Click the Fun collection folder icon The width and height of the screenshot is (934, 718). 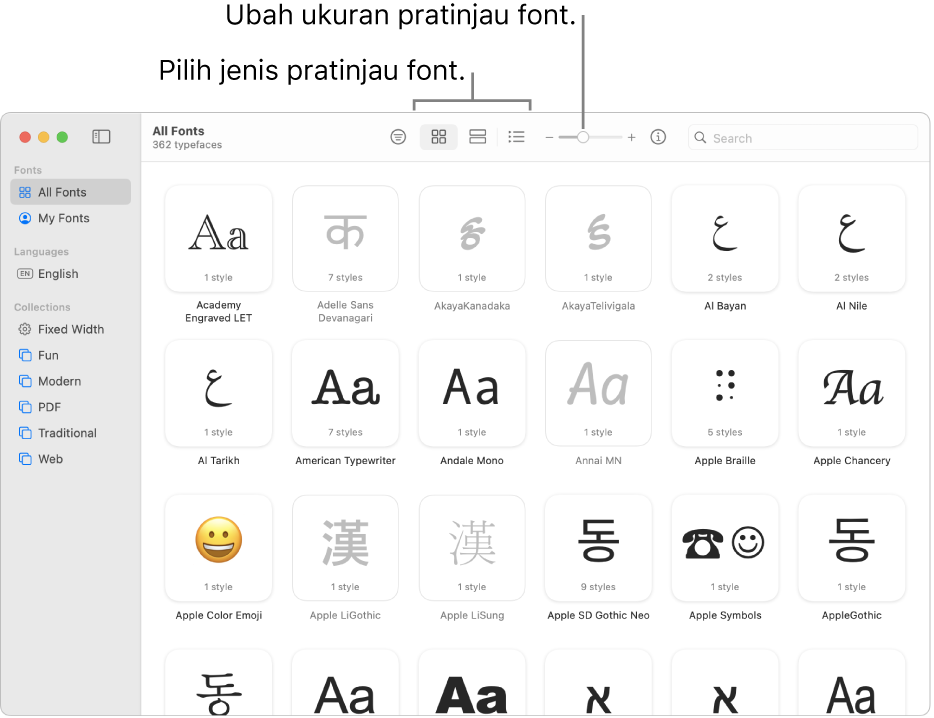25,355
